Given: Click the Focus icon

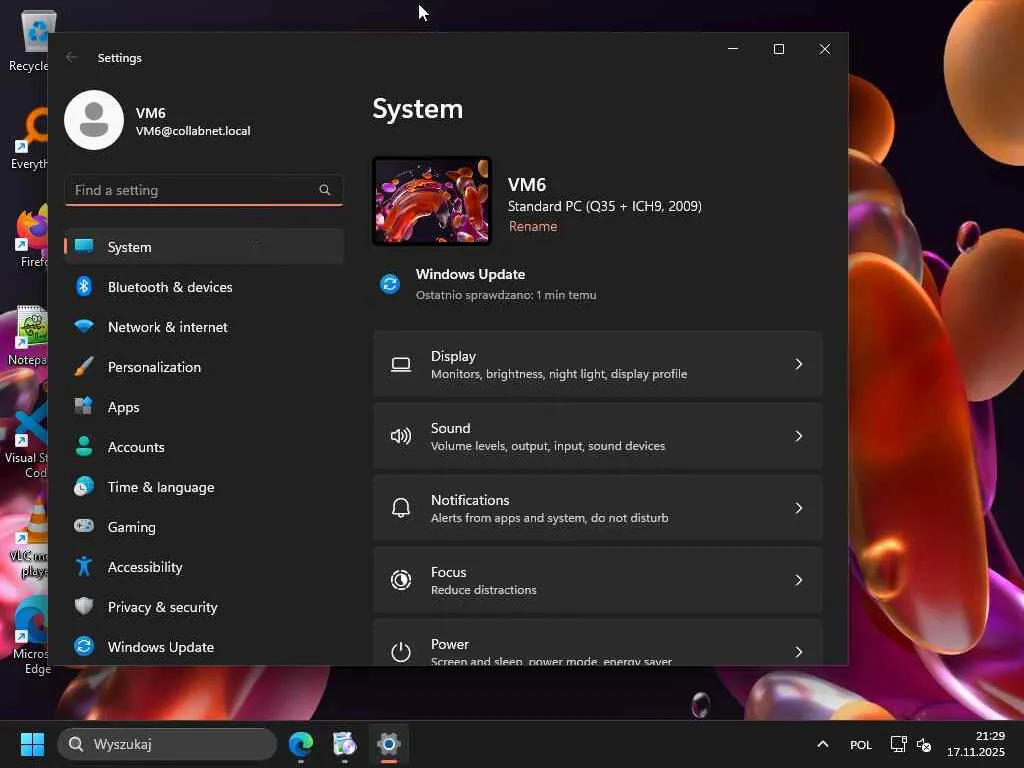Looking at the screenshot, I should pos(401,579).
